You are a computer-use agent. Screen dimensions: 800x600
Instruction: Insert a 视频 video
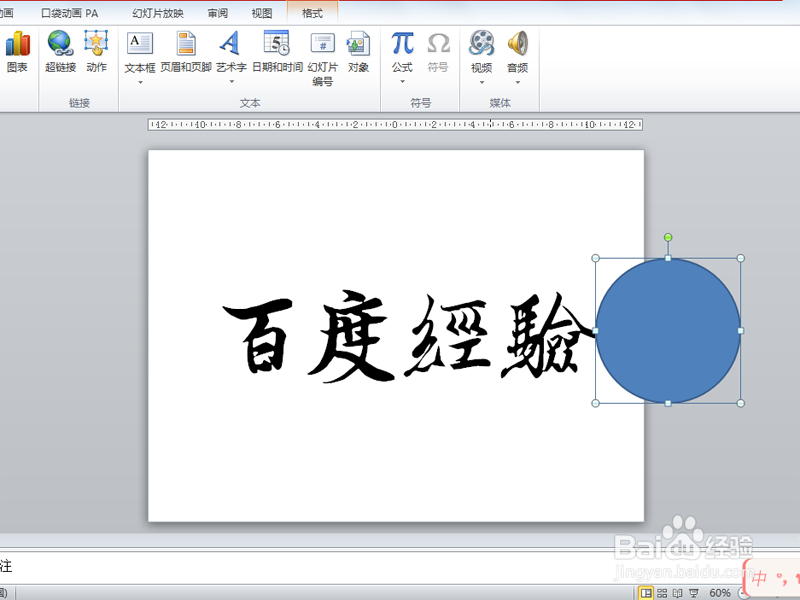click(x=482, y=51)
